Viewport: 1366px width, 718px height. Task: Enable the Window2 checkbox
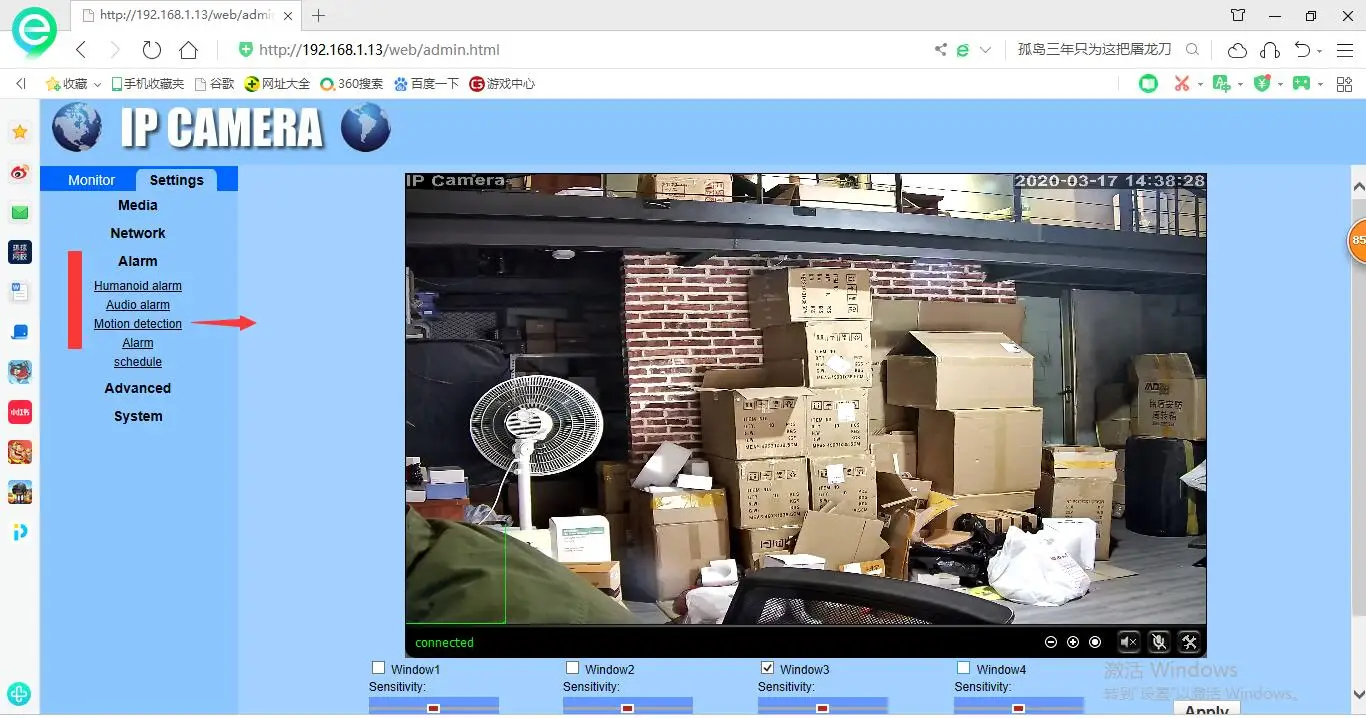click(572, 668)
